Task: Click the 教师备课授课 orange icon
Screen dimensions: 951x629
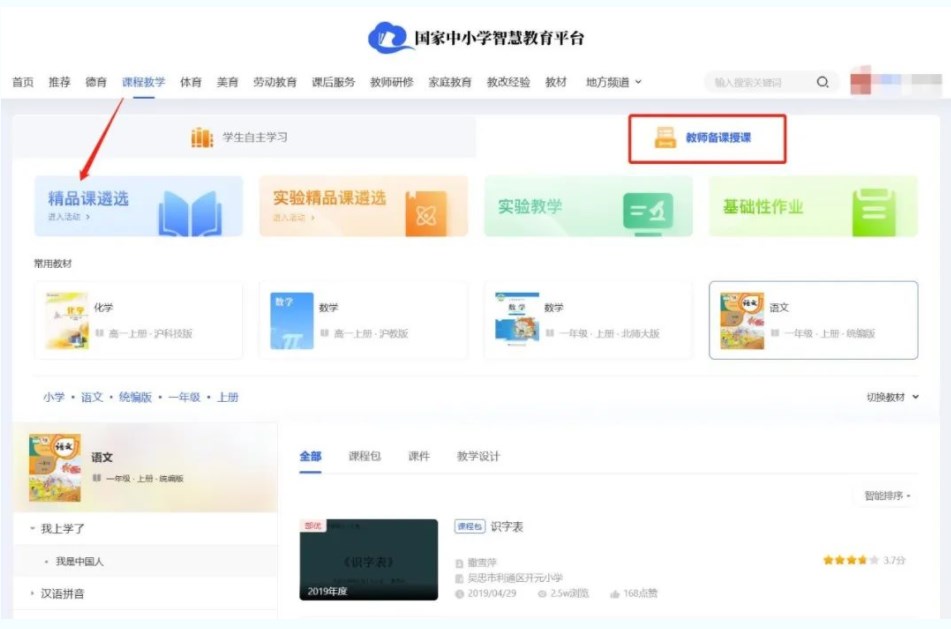Action: [x=665, y=138]
